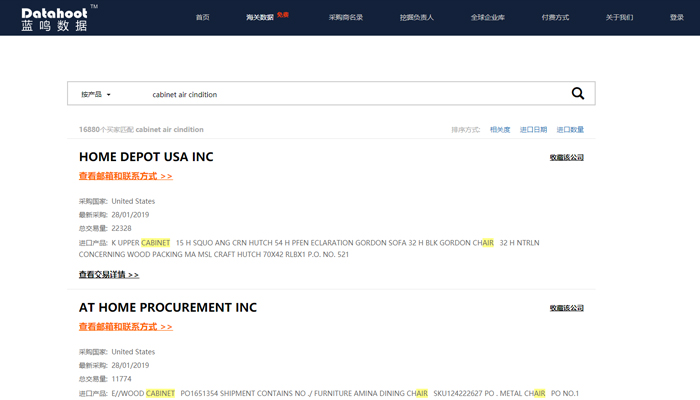700x400 pixels.
Task: Bookmark HOME DEPOT USA INC with 收藏该公司
Action: point(566,157)
